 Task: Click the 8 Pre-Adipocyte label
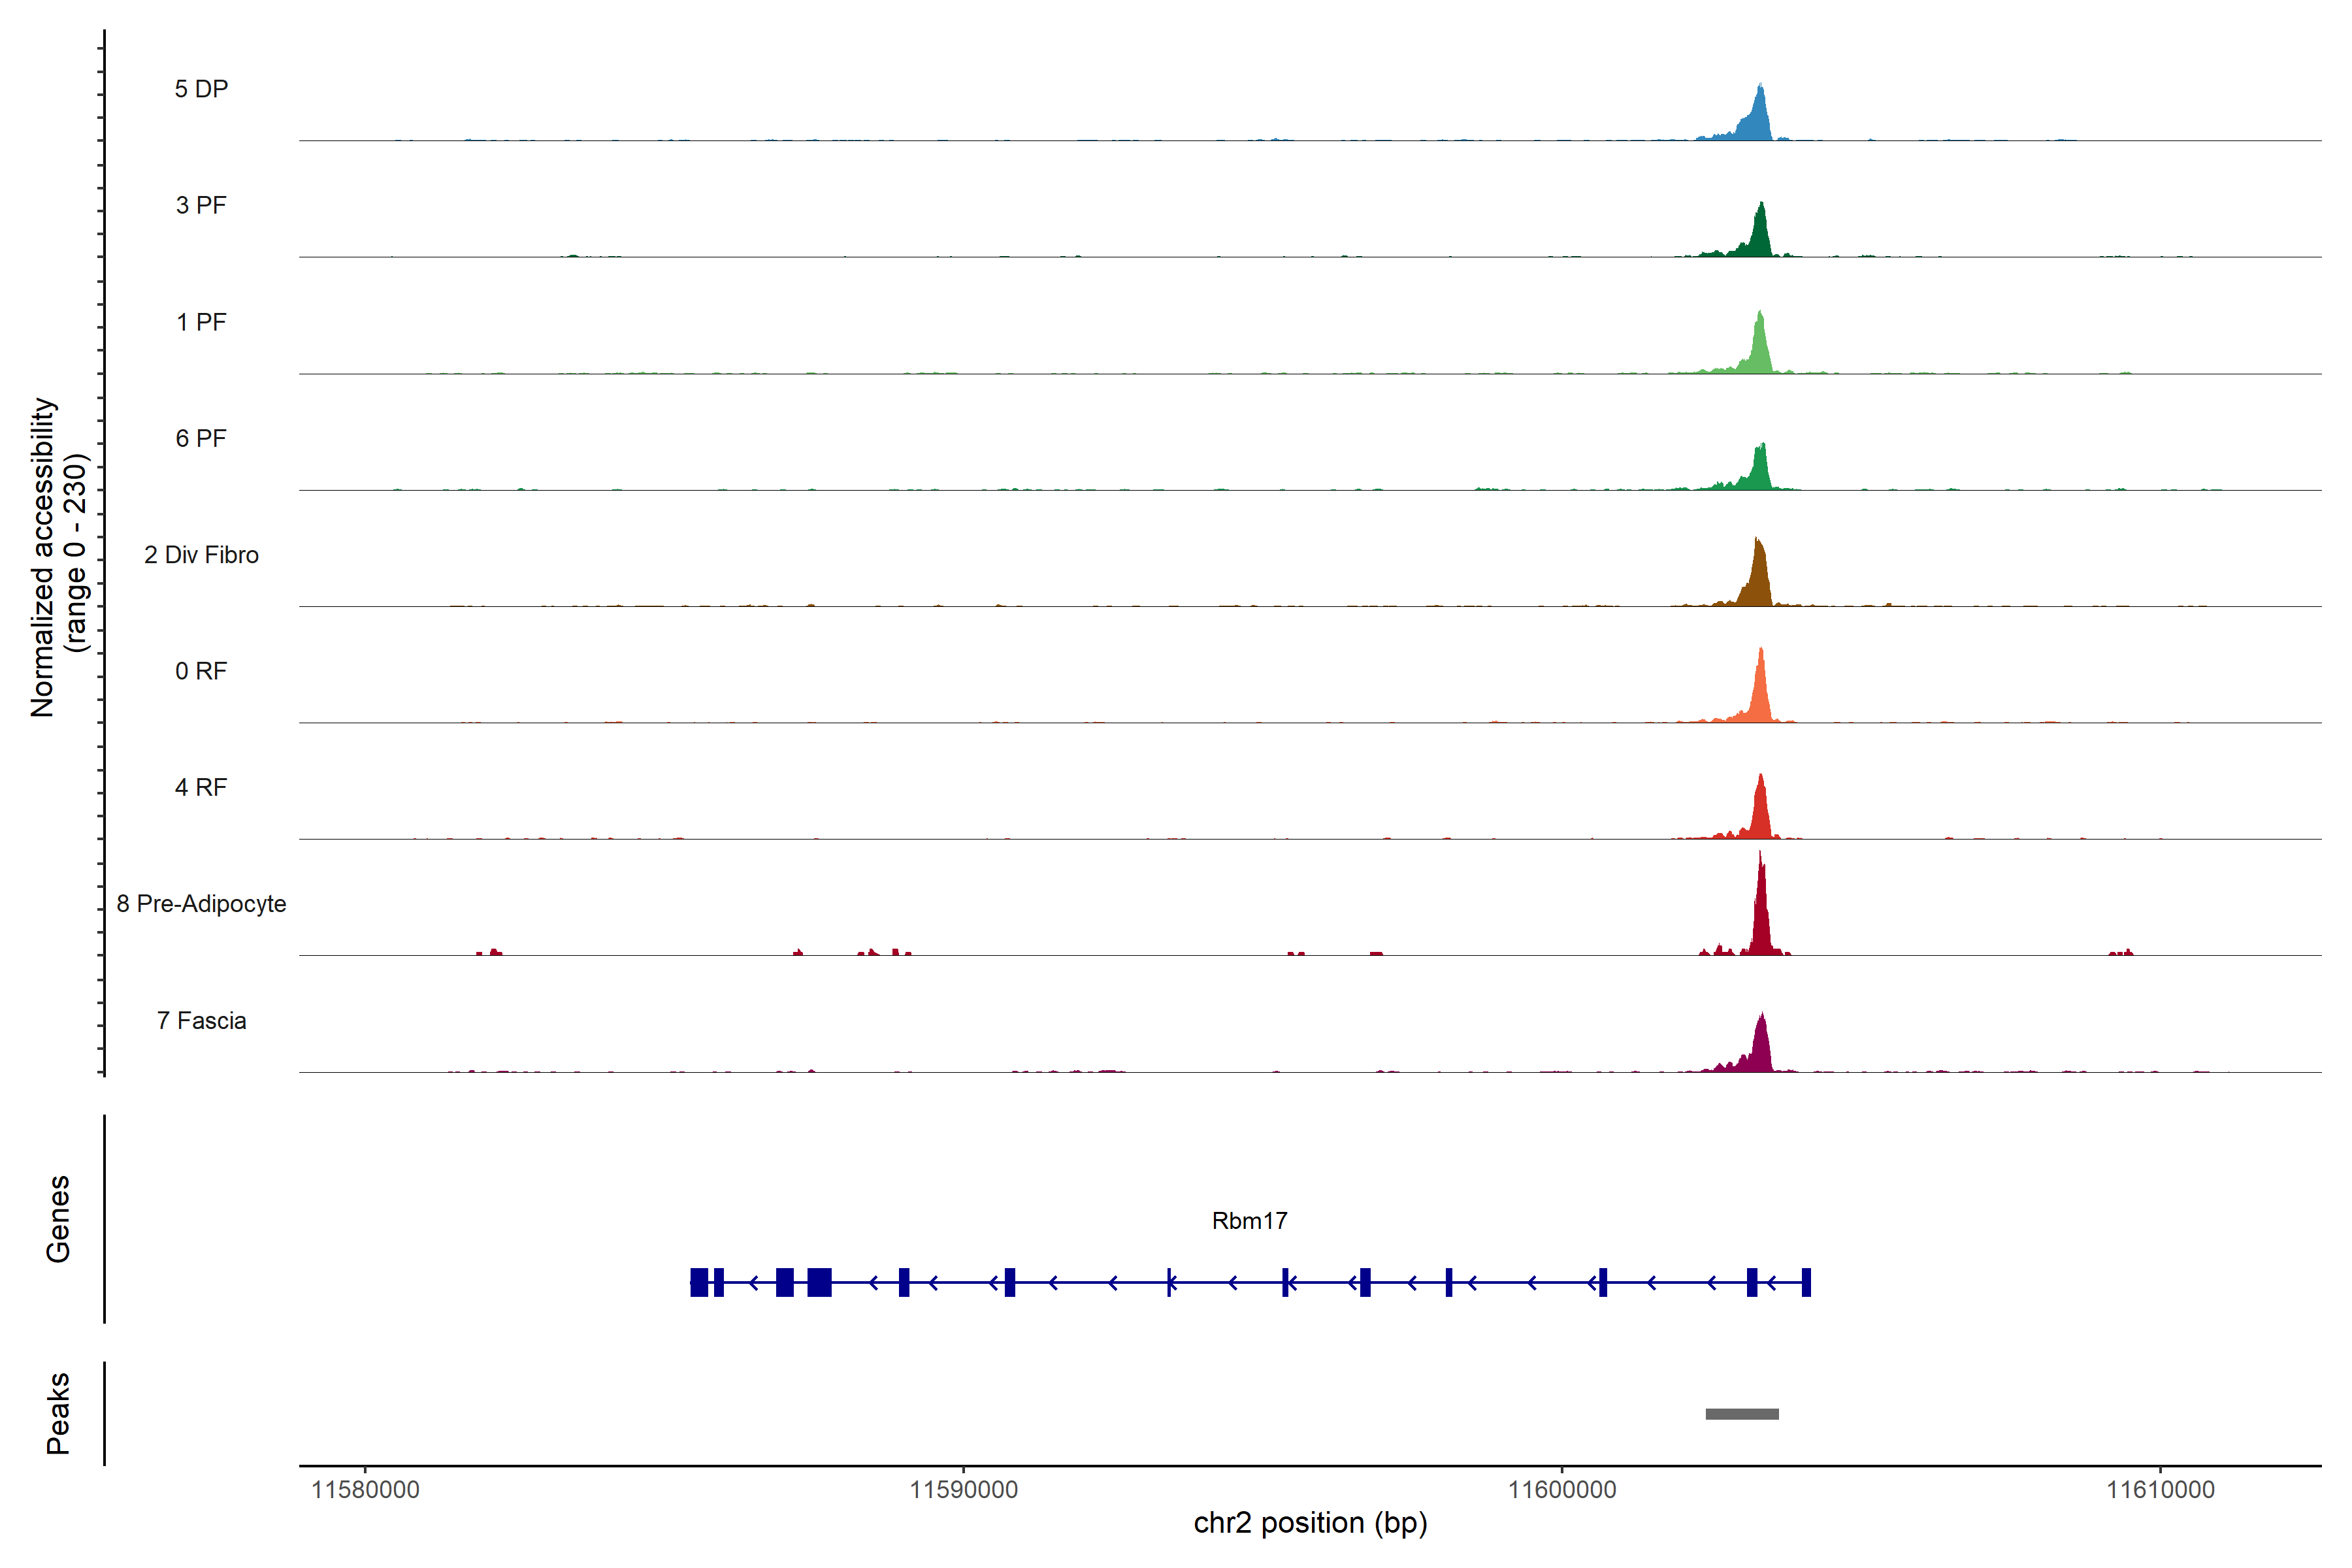pyautogui.click(x=201, y=904)
